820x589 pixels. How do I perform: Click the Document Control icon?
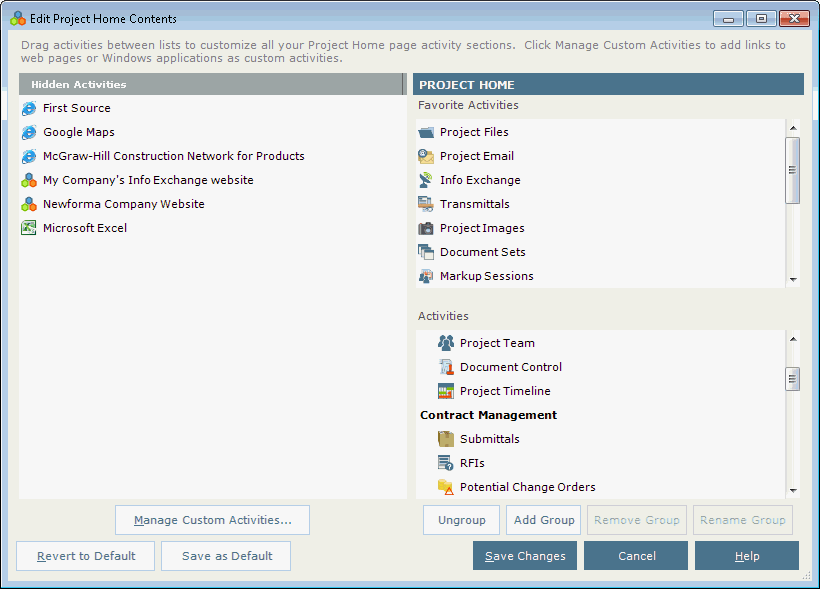tap(446, 367)
